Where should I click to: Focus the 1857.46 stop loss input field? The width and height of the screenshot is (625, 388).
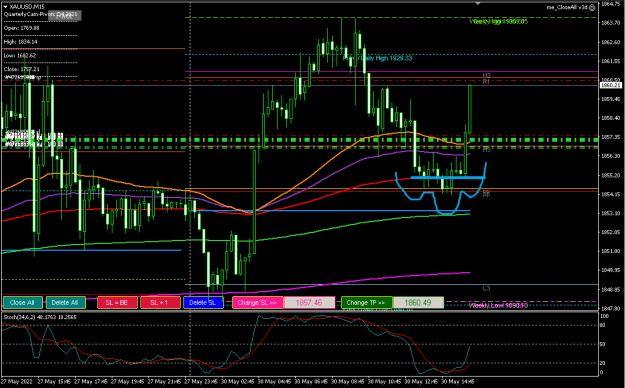[x=309, y=302]
